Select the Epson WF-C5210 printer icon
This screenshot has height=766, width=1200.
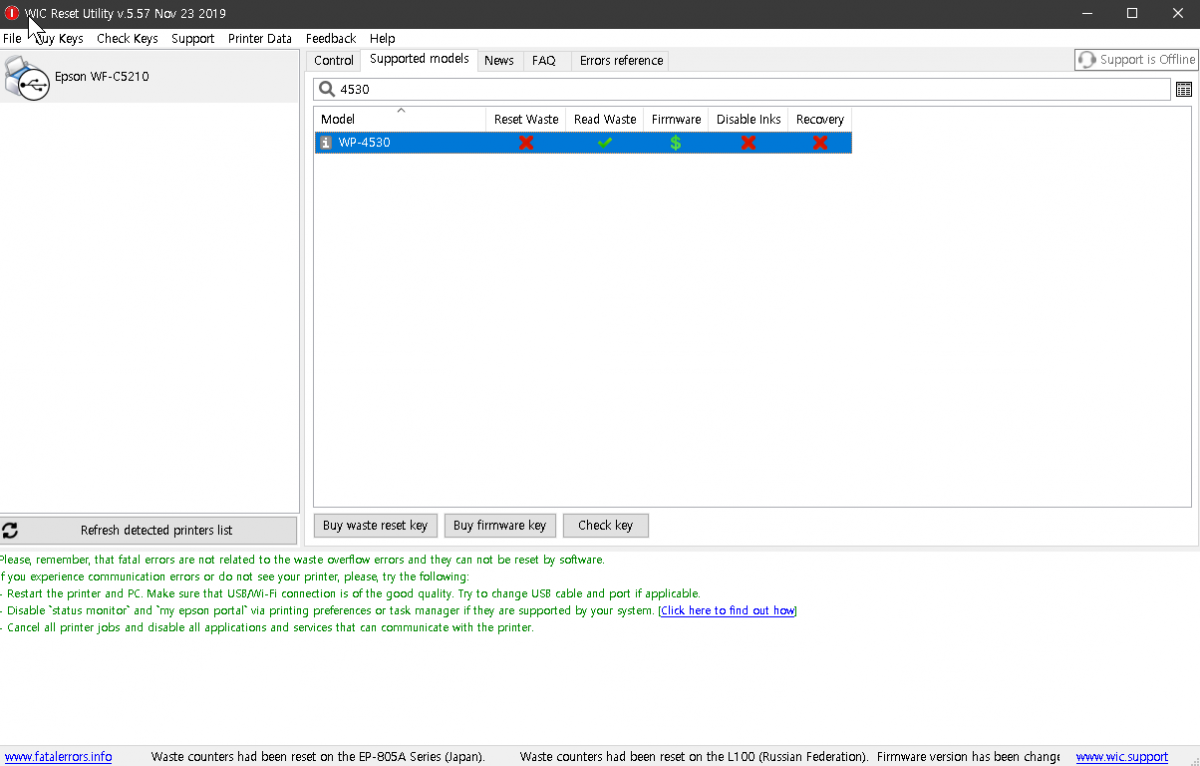pos(27,77)
